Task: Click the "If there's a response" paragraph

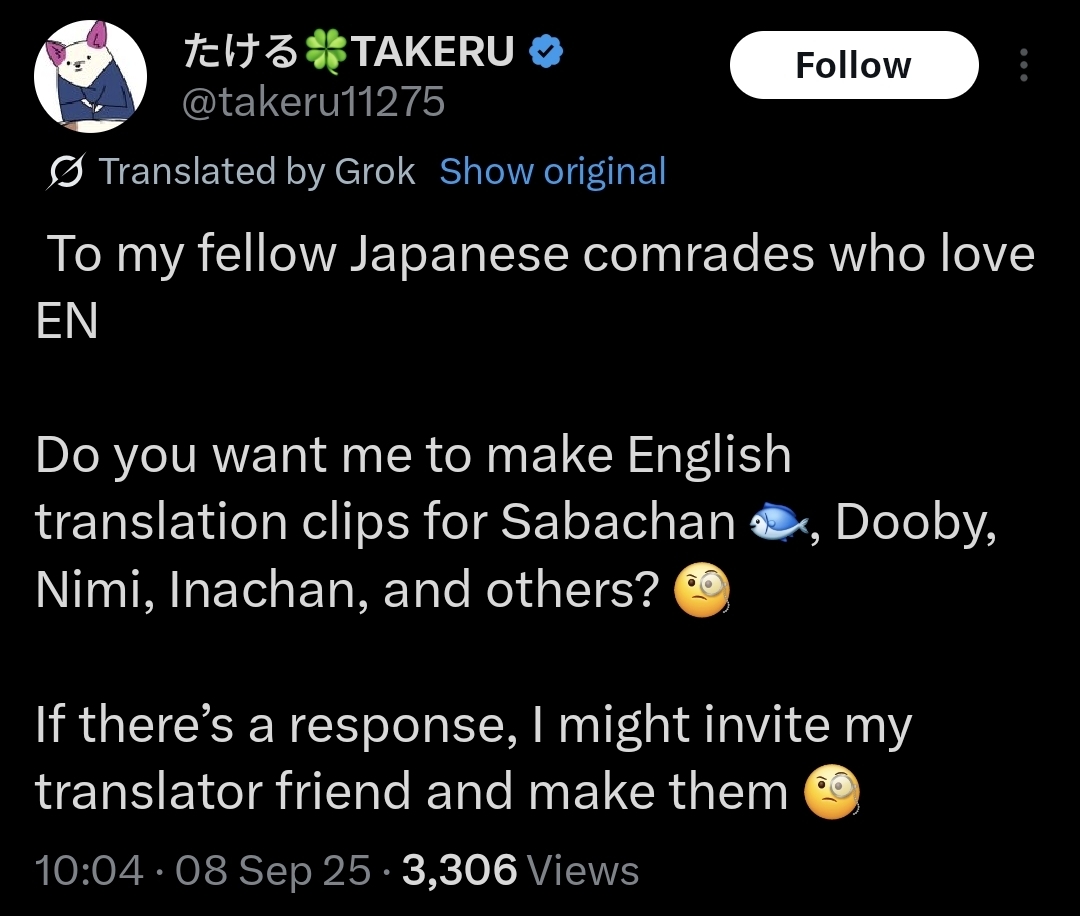Action: pos(473,725)
